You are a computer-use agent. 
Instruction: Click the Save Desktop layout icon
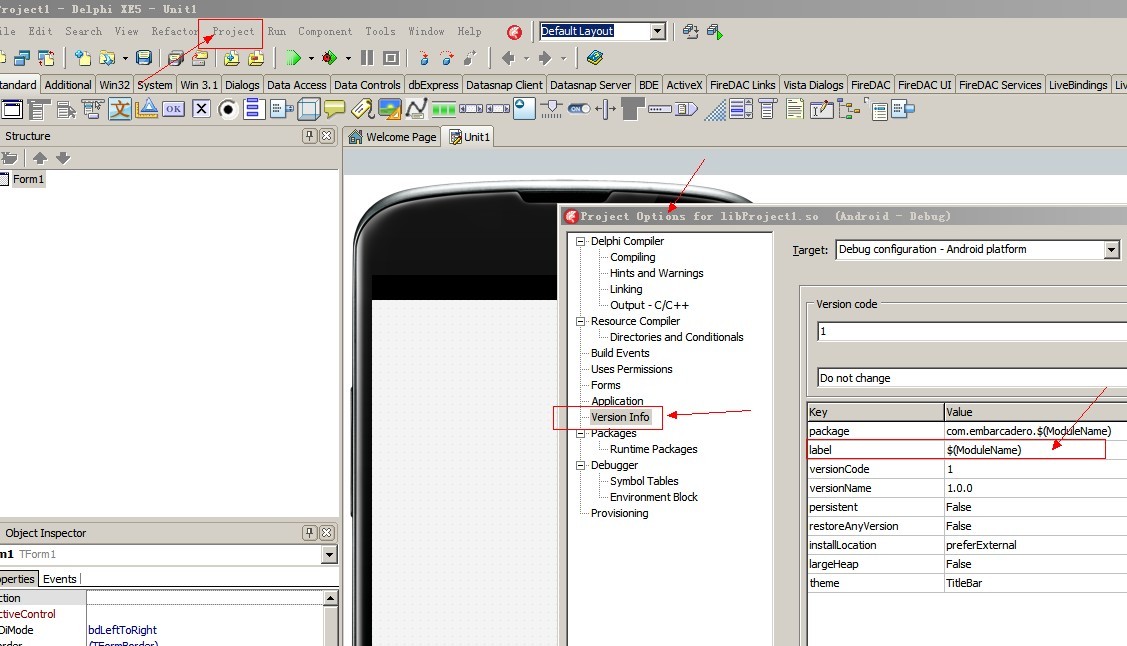tap(691, 31)
